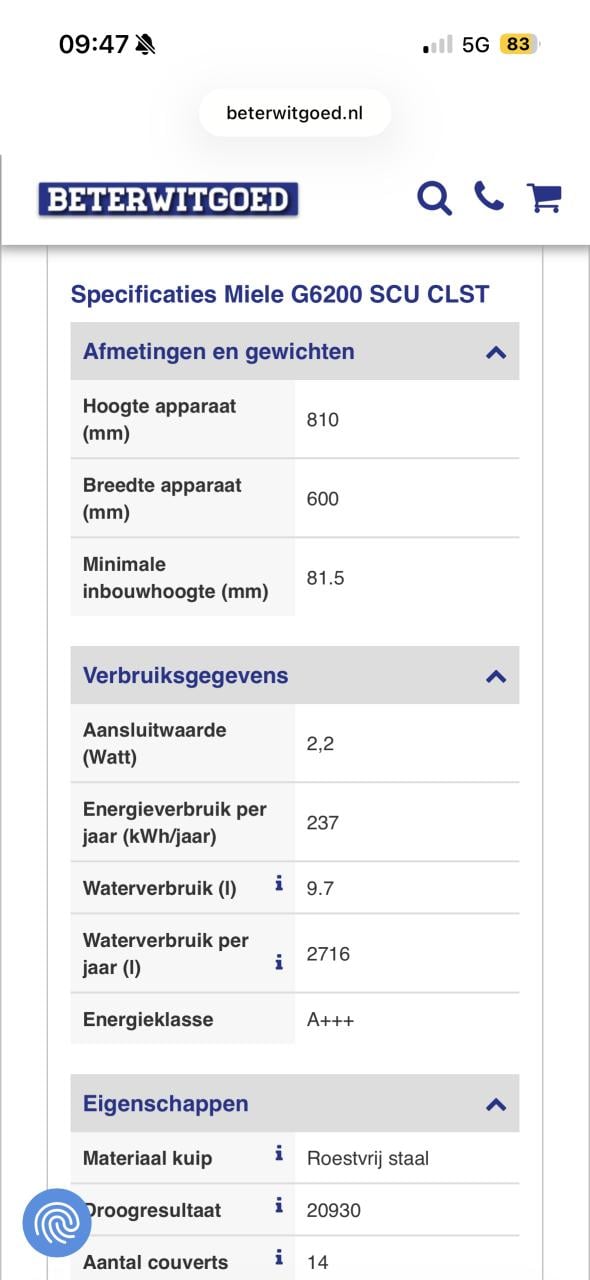Tap the battery percentage indicator
The width and height of the screenshot is (590, 1280).
[x=517, y=44]
